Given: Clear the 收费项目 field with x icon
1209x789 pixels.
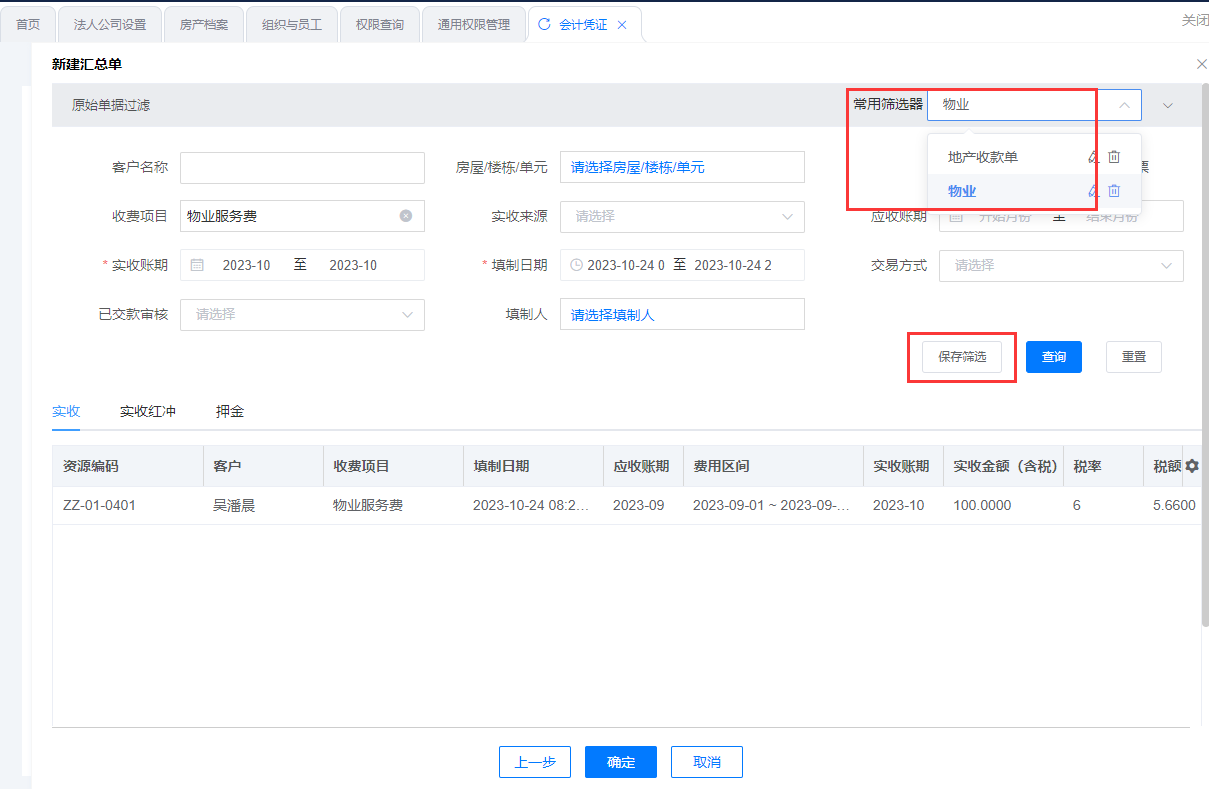Looking at the screenshot, I should click(x=406, y=216).
